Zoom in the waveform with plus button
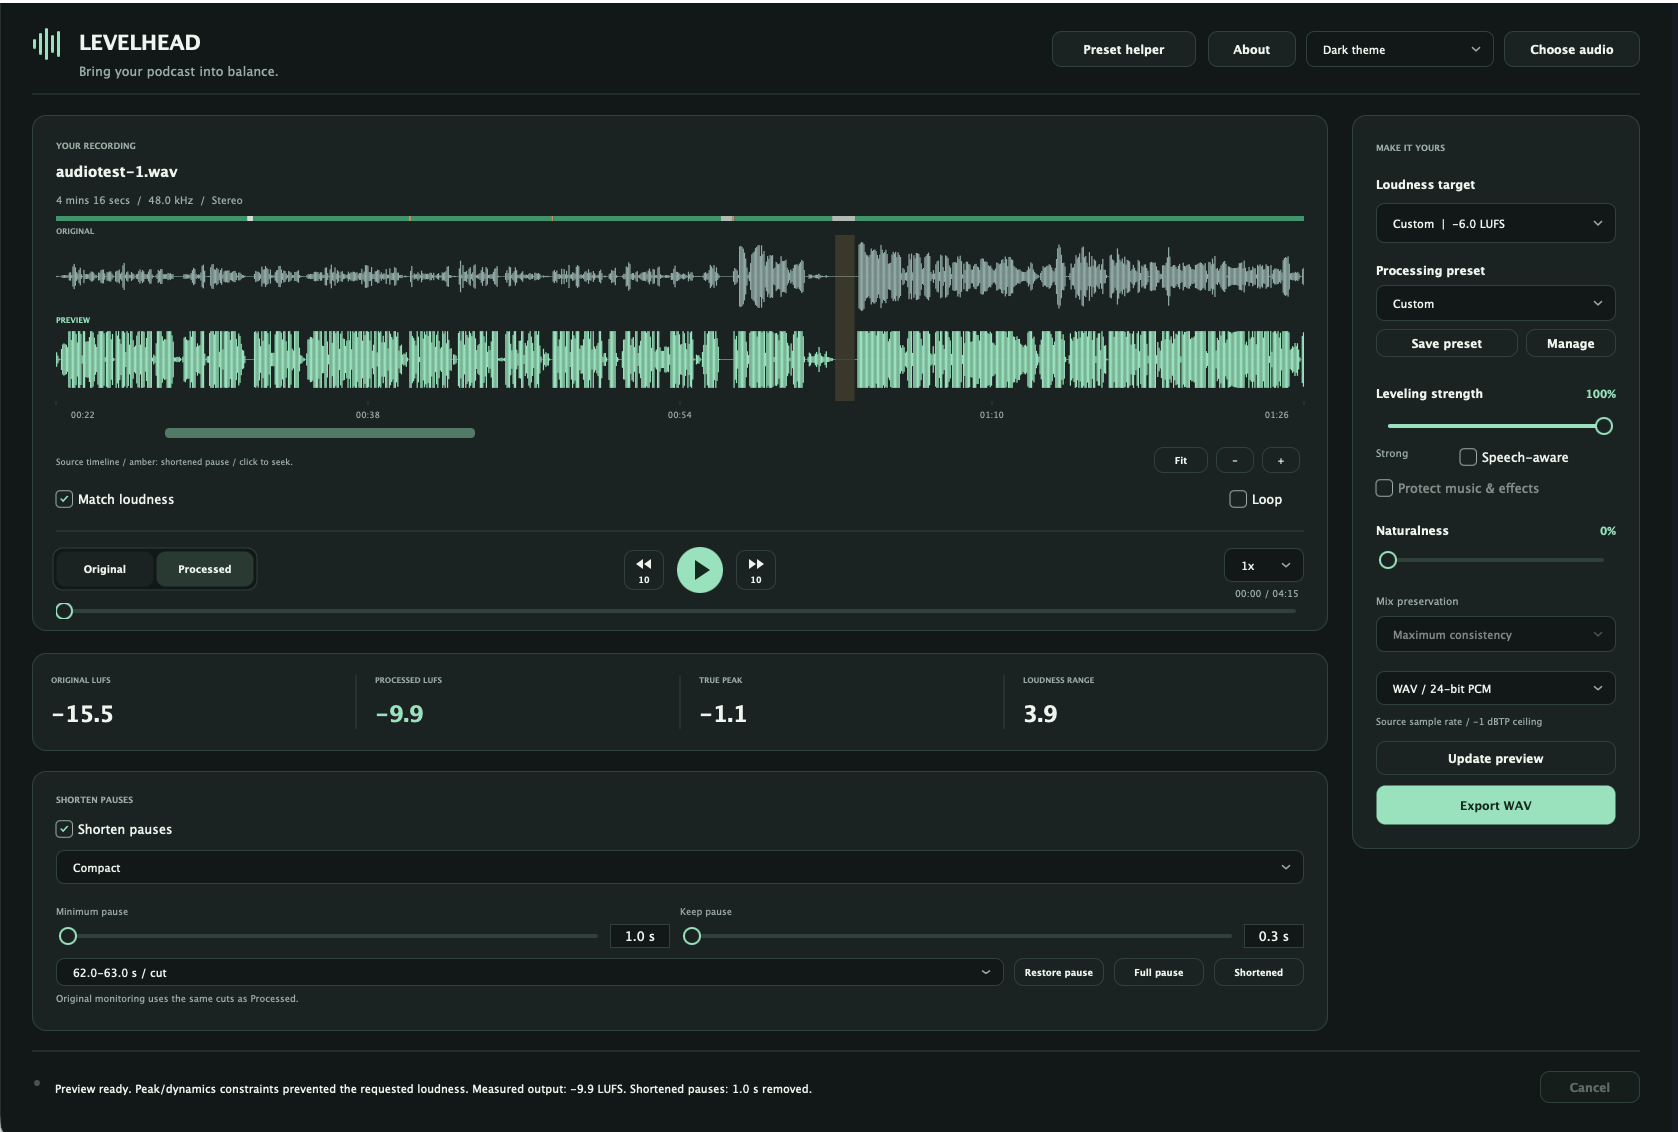The image size is (1678, 1132). pyautogui.click(x=1281, y=460)
